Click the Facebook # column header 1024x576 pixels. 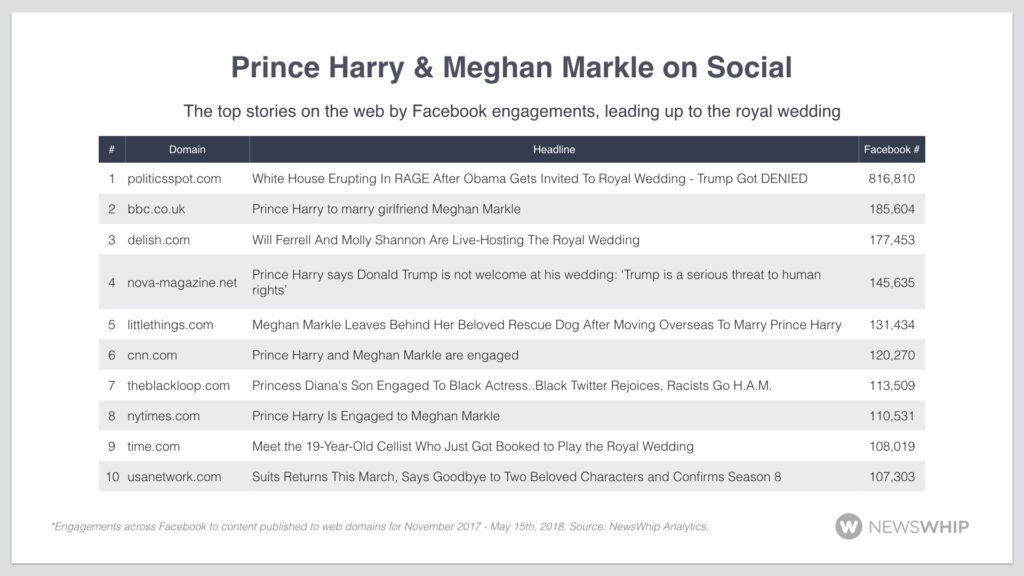point(891,150)
